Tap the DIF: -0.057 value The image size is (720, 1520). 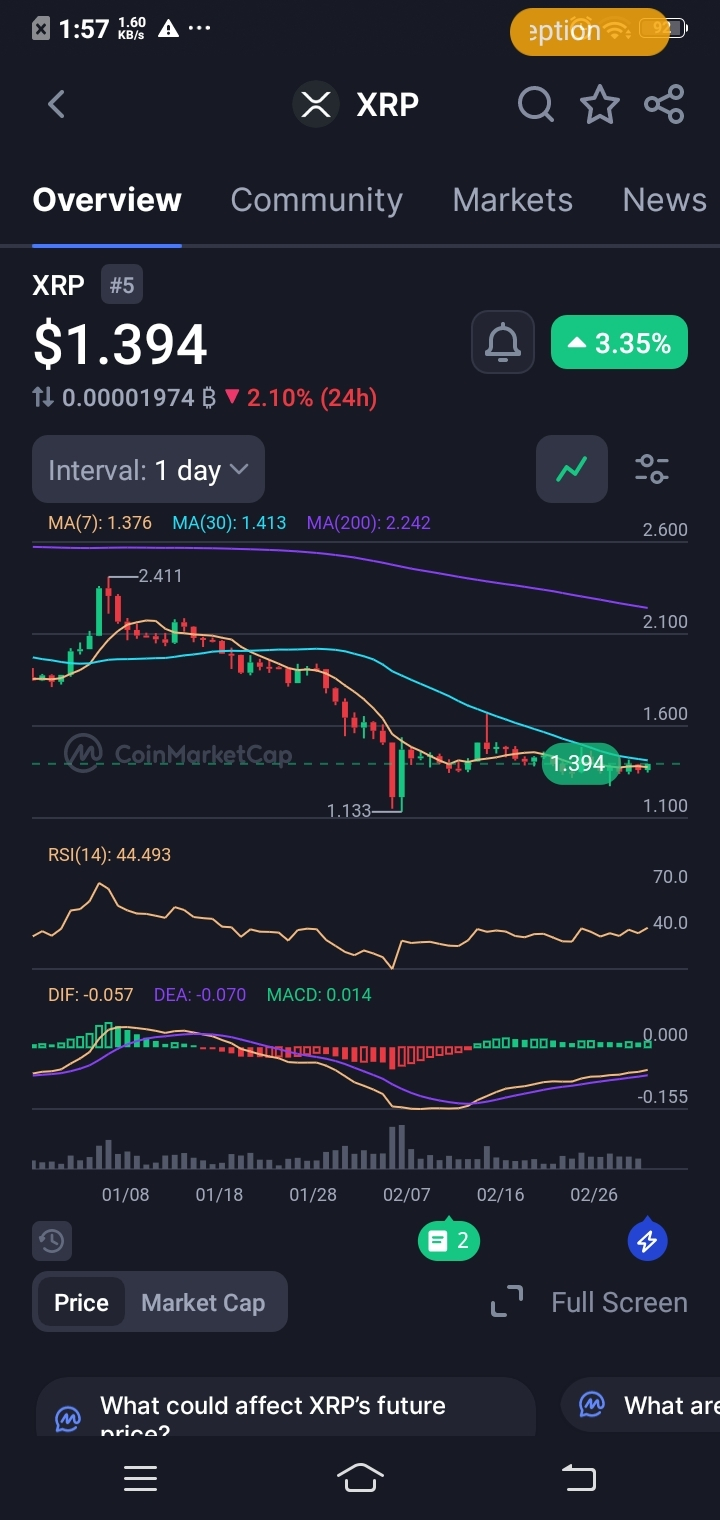[91, 995]
